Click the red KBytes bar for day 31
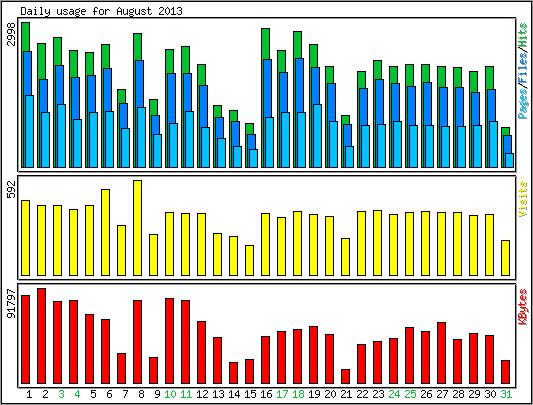The image size is (533, 405). tap(505, 372)
